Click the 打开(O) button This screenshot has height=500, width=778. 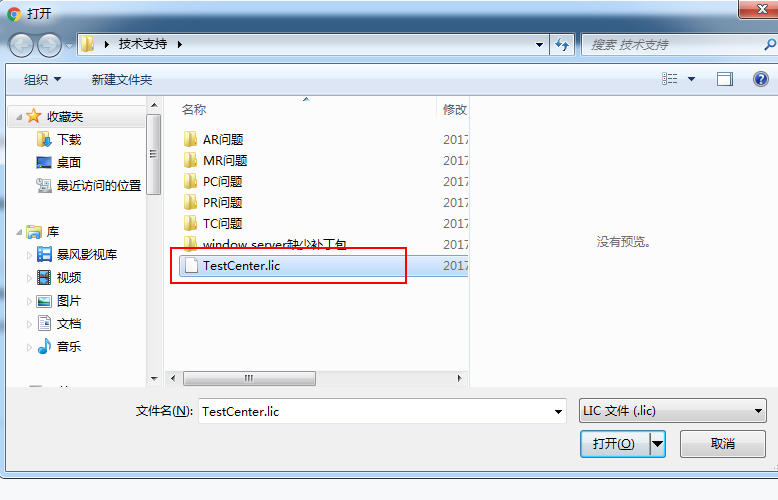point(614,443)
